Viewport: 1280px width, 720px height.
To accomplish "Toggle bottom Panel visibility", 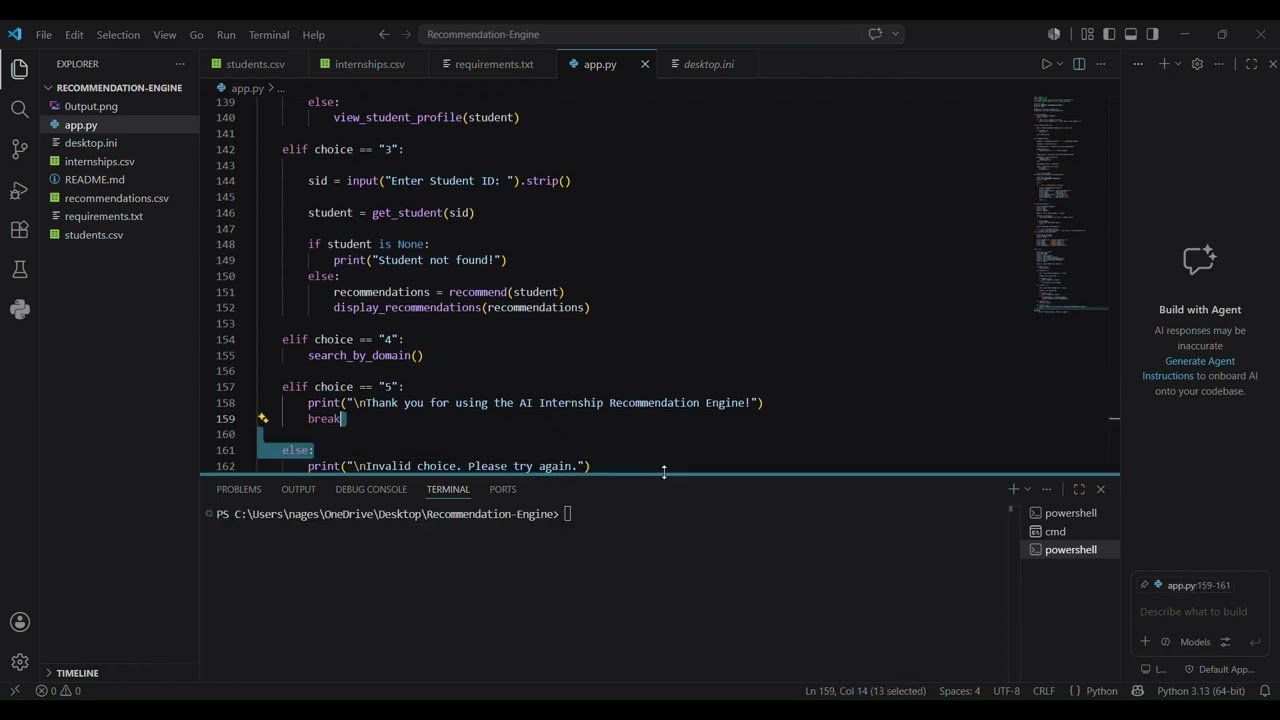I will 1131,34.
